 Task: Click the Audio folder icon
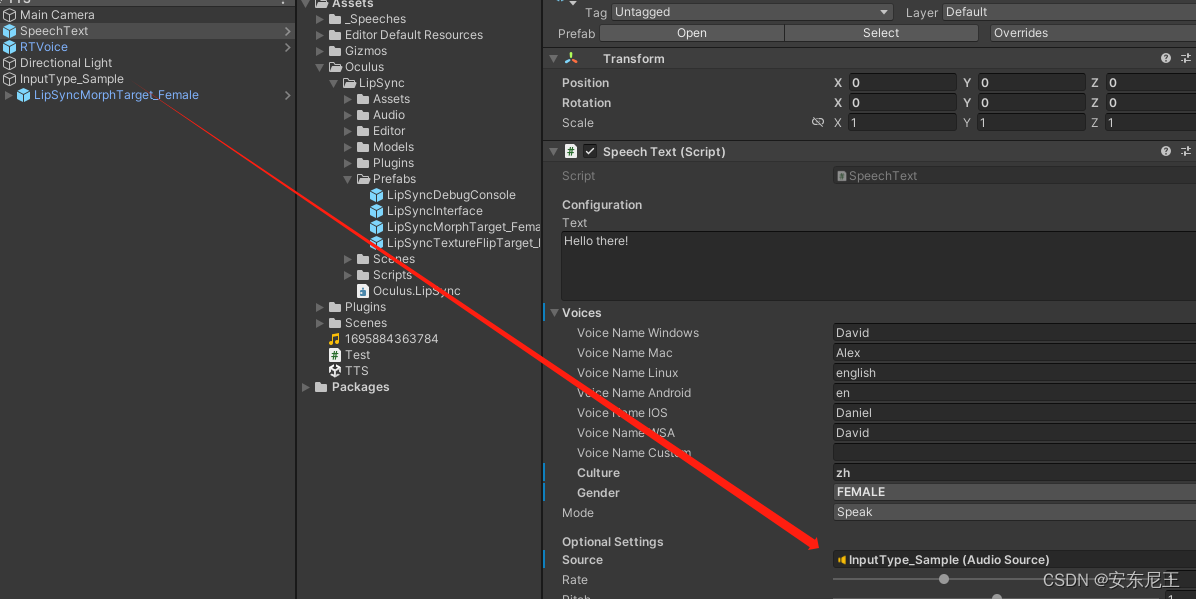click(363, 114)
